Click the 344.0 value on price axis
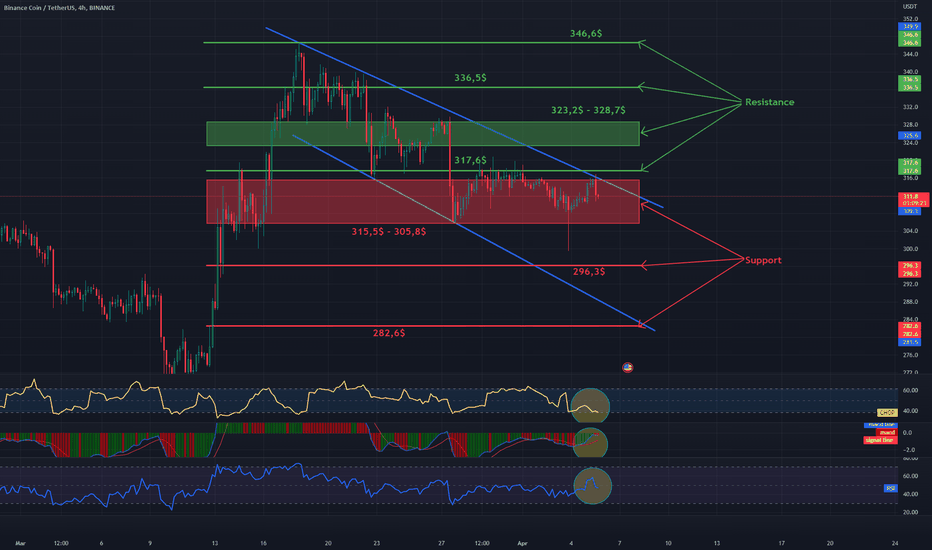The height and width of the screenshot is (550, 932). (911, 54)
